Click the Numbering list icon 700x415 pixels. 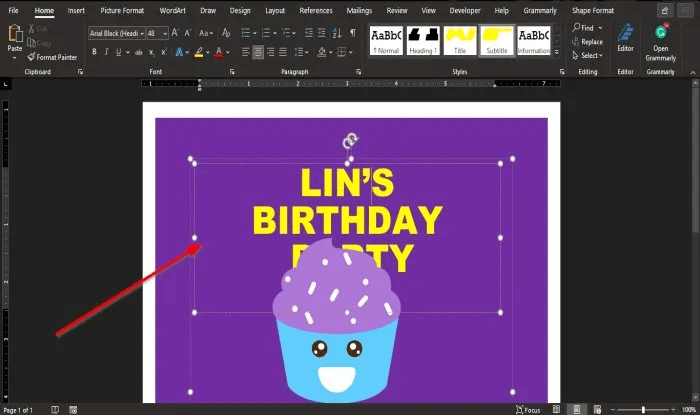point(266,33)
